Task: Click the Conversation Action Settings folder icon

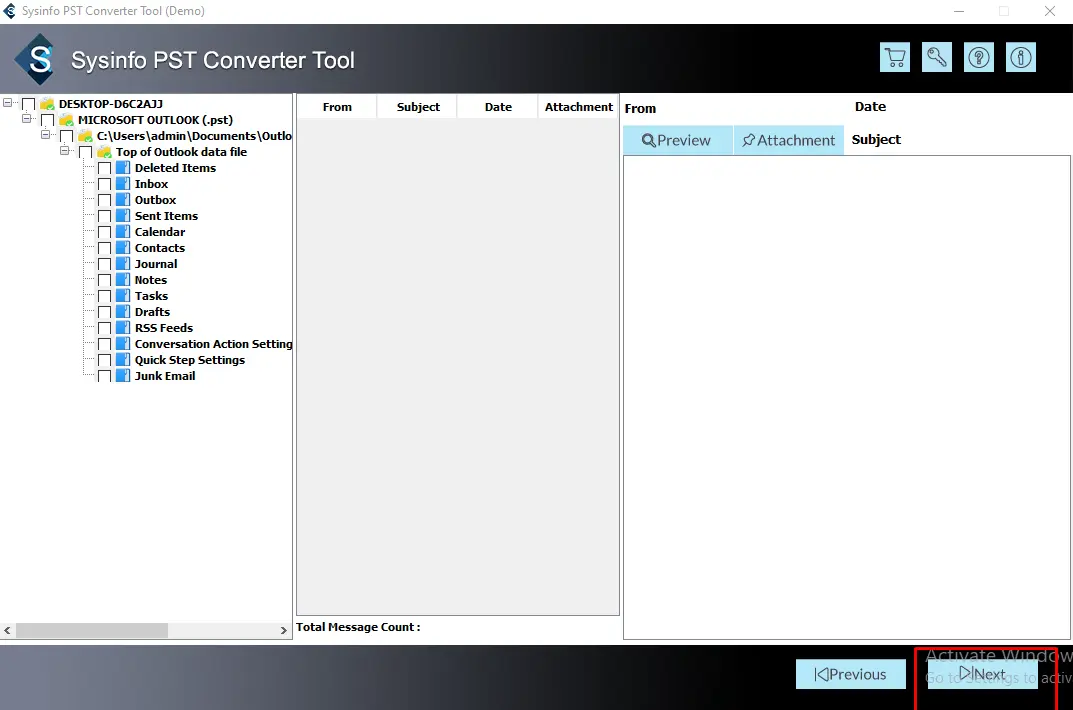Action: (123, 344)
